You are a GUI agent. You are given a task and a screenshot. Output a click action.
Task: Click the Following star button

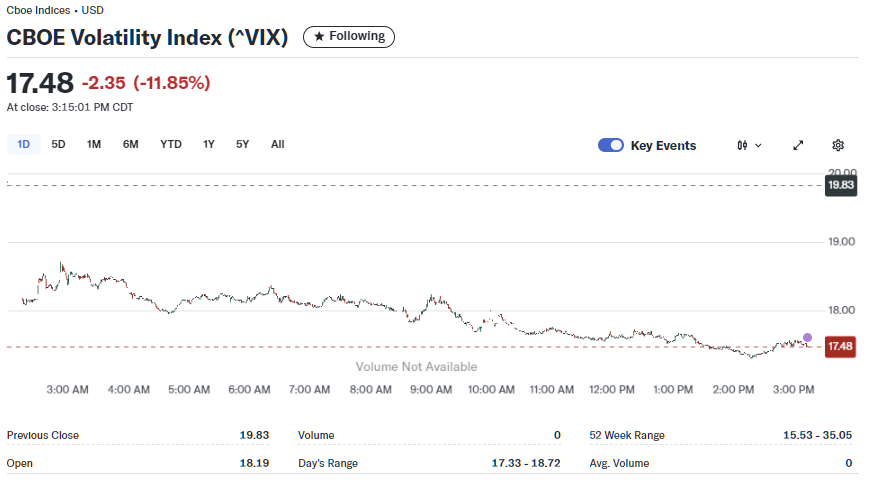pos(349,37)
